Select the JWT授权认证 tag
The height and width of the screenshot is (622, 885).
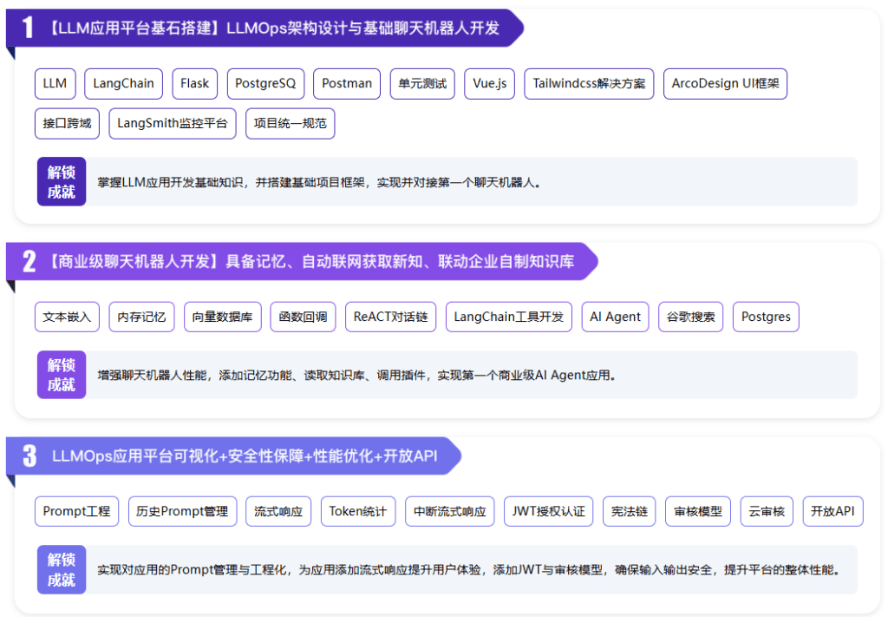point(548,511)
